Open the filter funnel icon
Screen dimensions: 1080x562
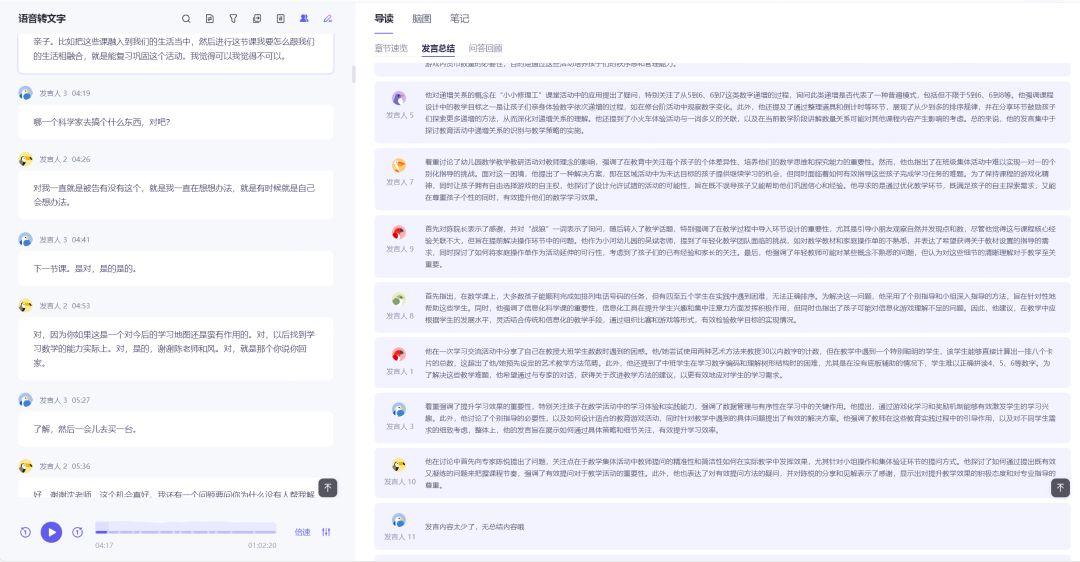click(x=233, y=19)
